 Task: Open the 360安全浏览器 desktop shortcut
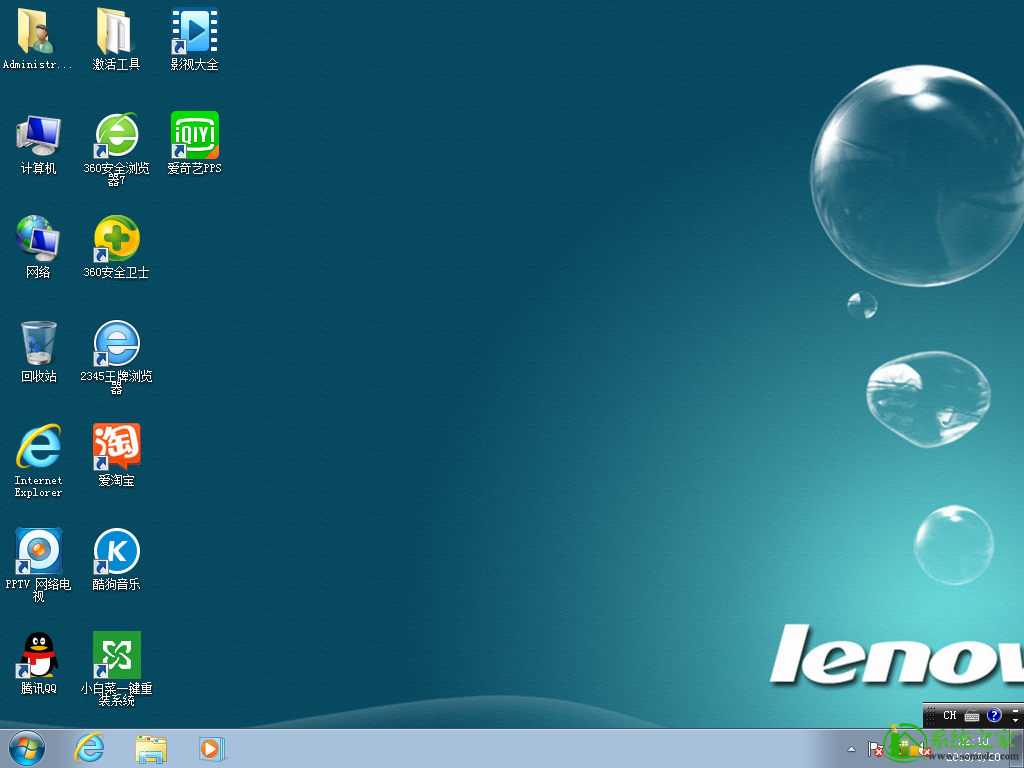(x=116, y=136)
